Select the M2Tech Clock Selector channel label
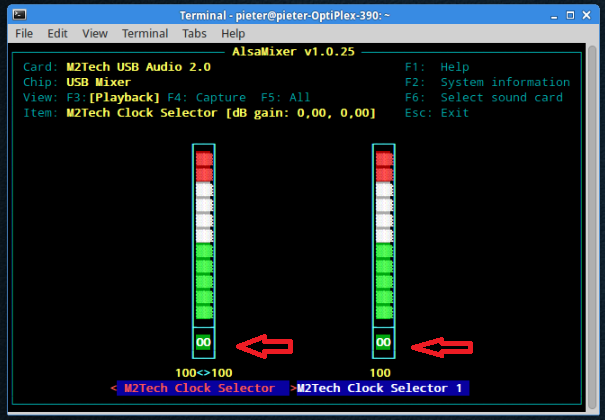605x420 pixels. tap(203, 388)
